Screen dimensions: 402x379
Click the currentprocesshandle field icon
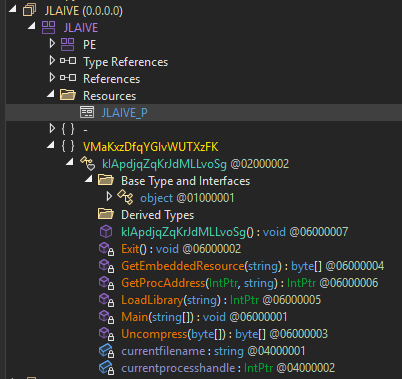pyautogui.click(x=107, y=368)
